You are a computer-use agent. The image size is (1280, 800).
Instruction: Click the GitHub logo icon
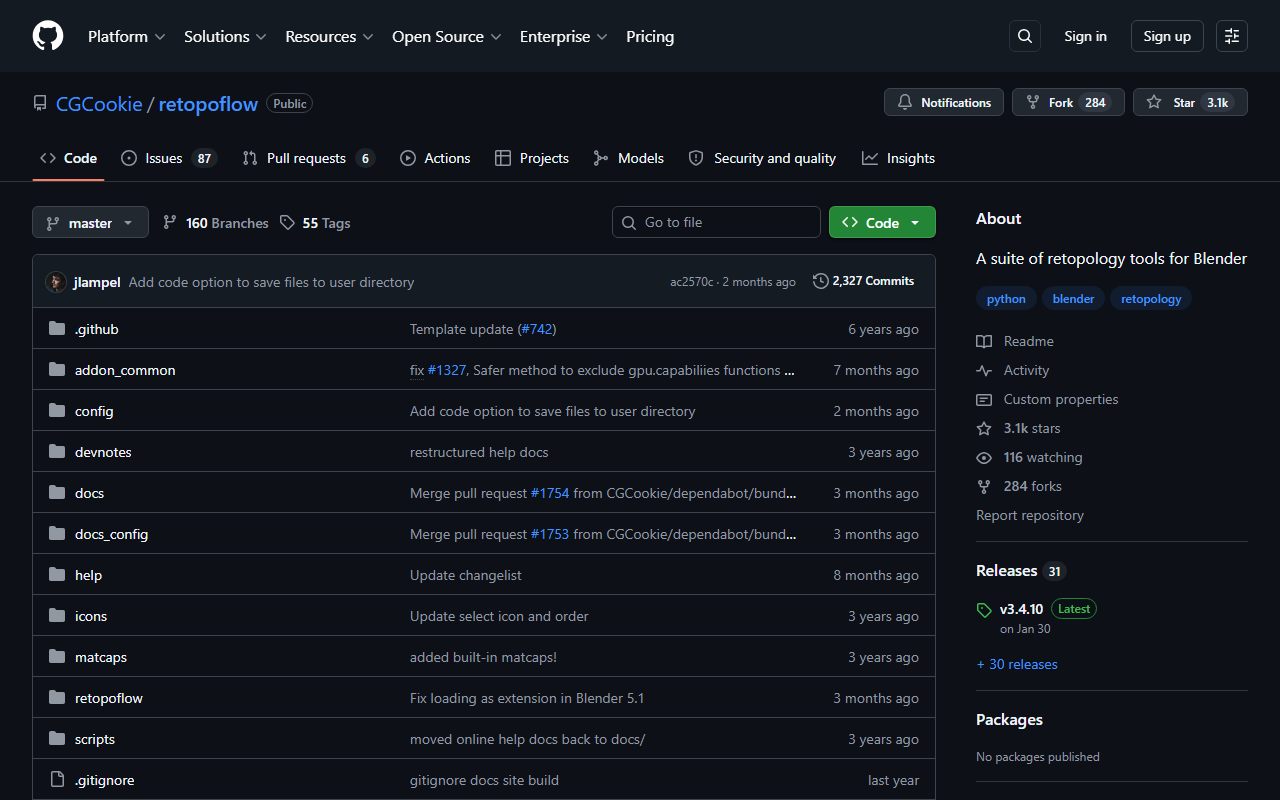48,36
